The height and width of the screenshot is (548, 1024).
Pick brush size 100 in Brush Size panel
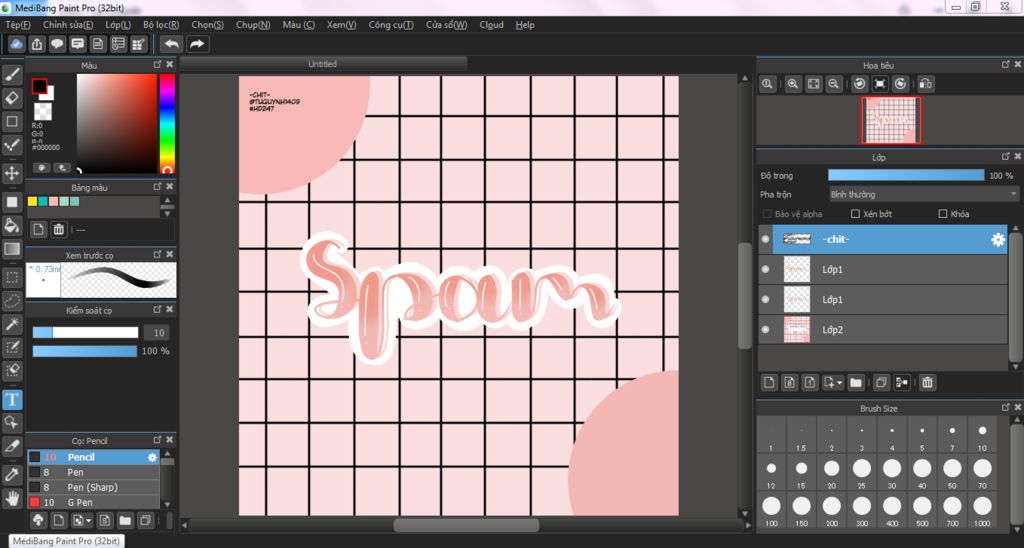771,511
